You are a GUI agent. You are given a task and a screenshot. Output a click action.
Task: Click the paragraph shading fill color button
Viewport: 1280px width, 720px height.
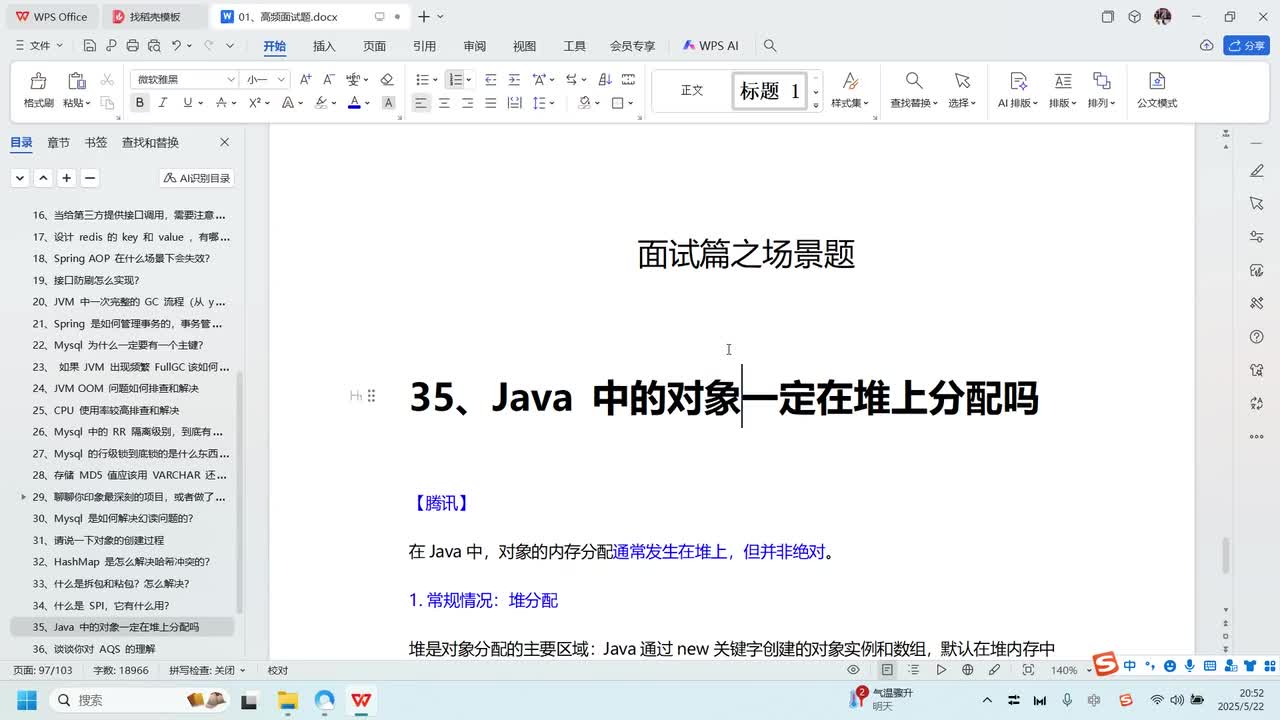click(x=585, y=103)
